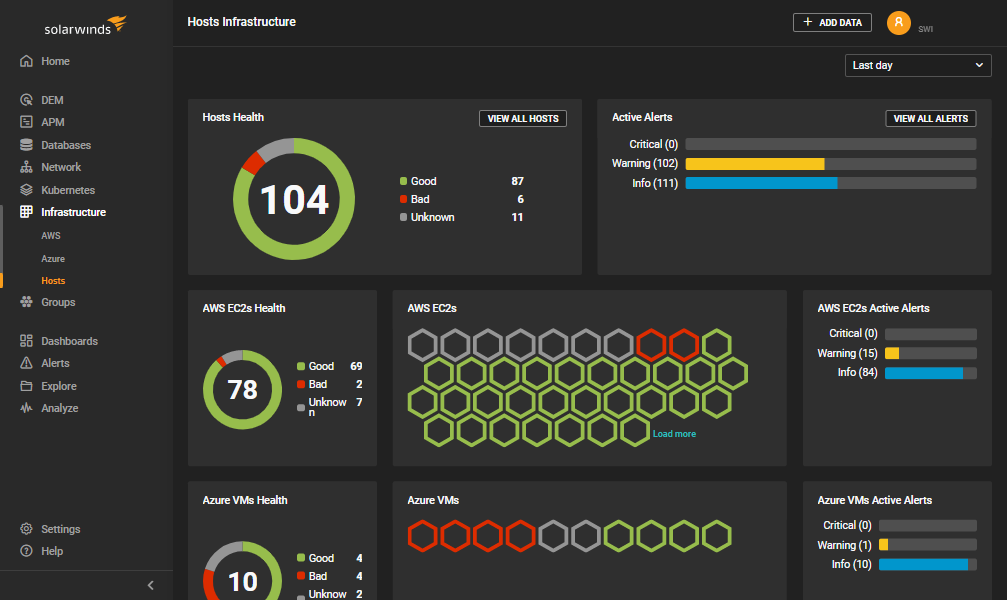This screenshot has width=1007, height=600.
Task: Collapse the sidebar with the chevron
Action: 151,585
